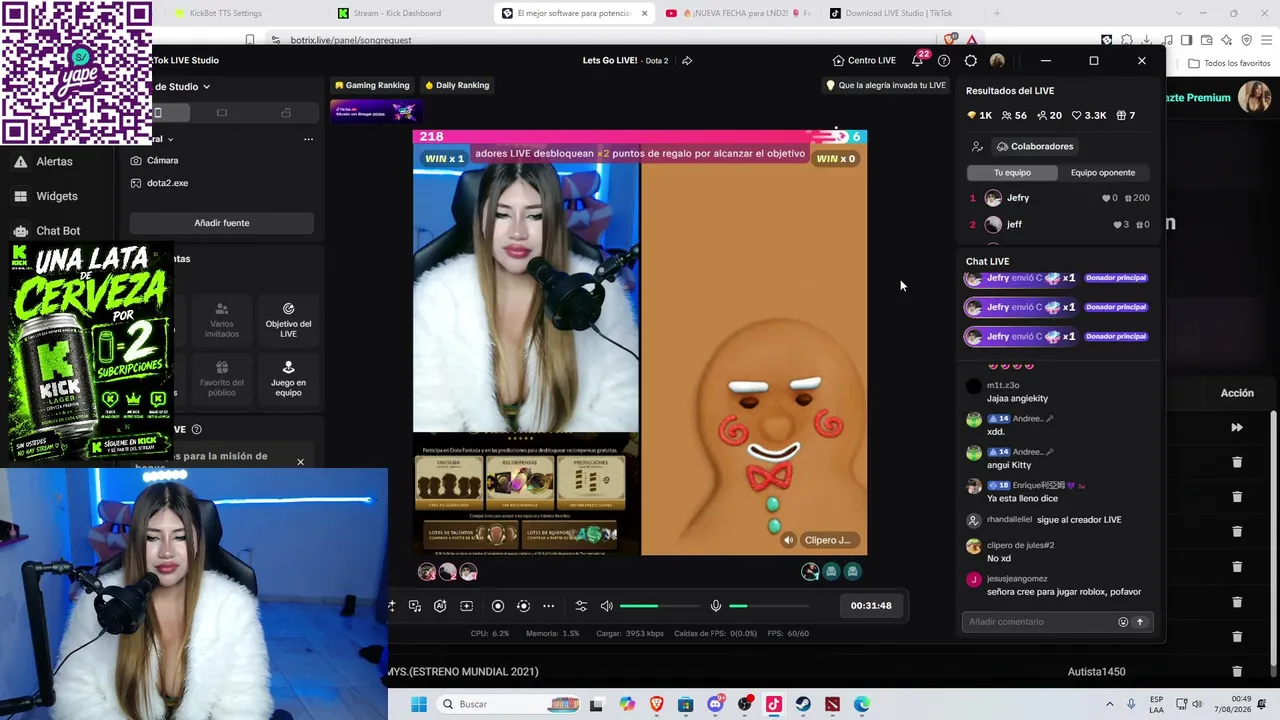Click the add-screen icon in bottom toolbar
1280x720 pixels.
[466, 606]
